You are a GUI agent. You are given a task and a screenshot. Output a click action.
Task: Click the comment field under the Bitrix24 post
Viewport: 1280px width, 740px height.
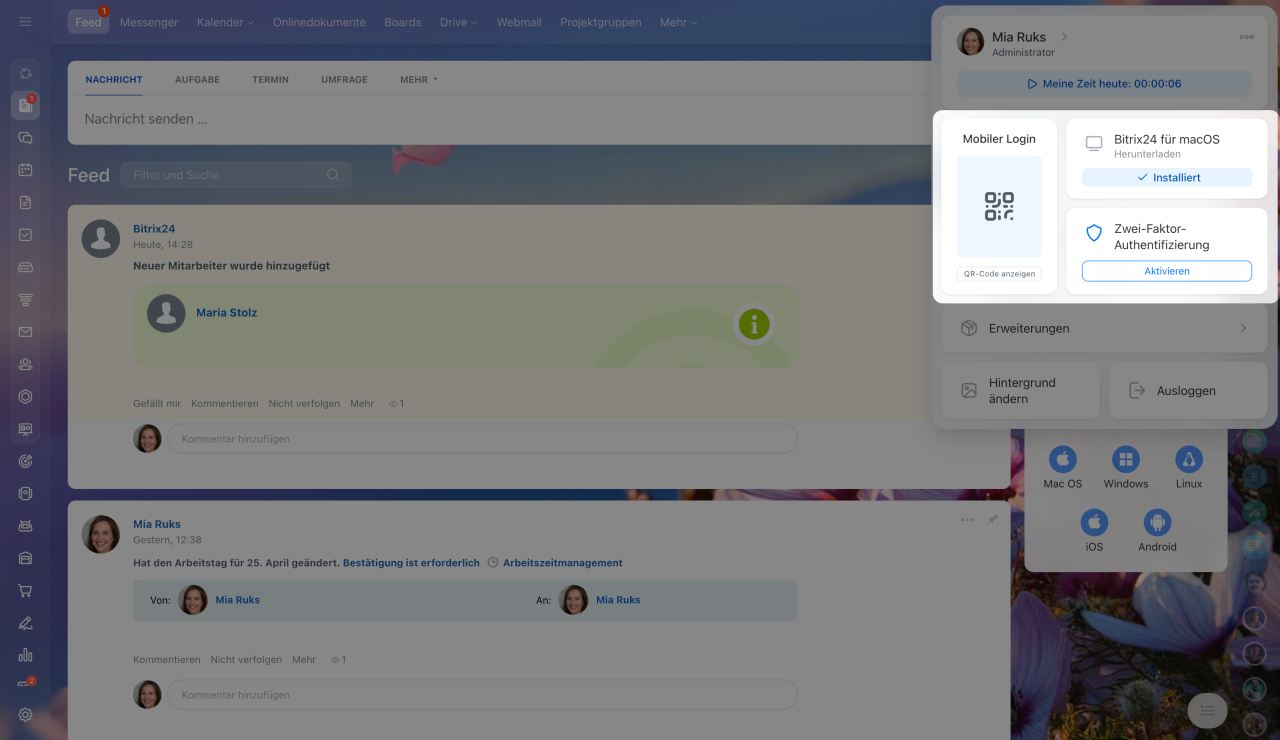pyautogui.click(x=482, y=439)
